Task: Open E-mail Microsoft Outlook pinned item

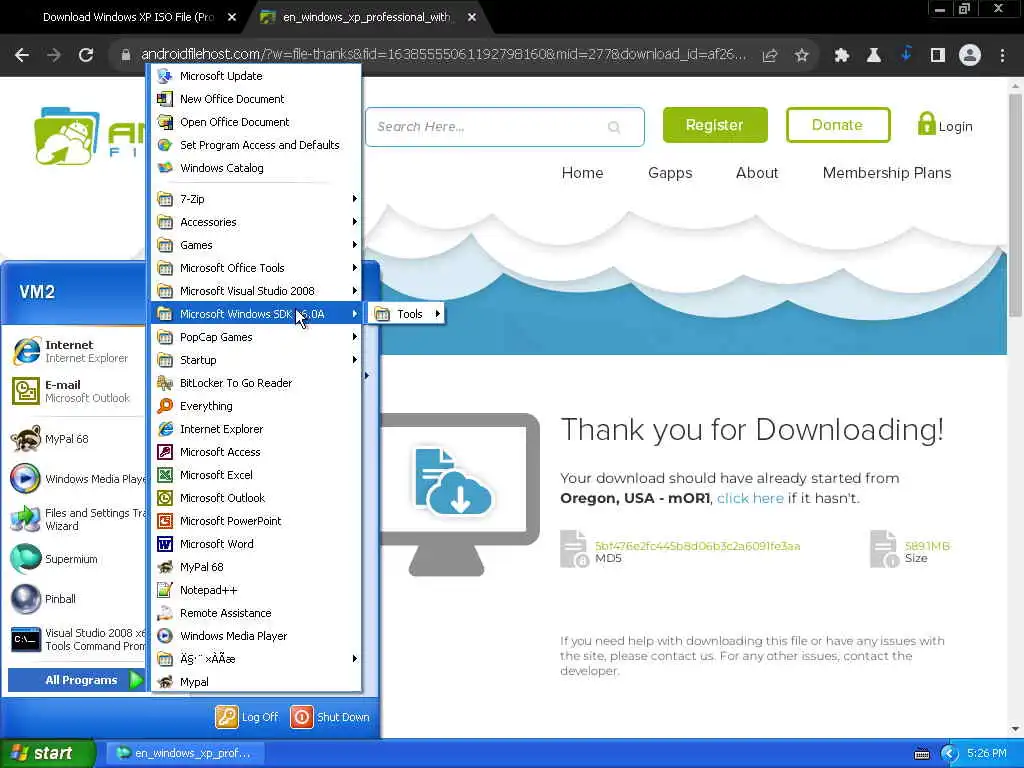Action: click(76, 391)
